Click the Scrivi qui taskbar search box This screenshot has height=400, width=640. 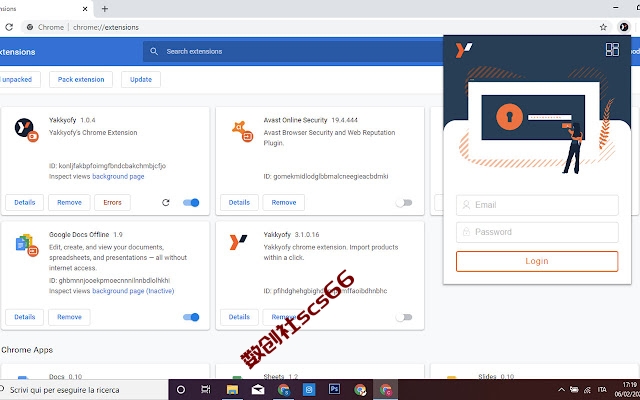tap(83, 390)
